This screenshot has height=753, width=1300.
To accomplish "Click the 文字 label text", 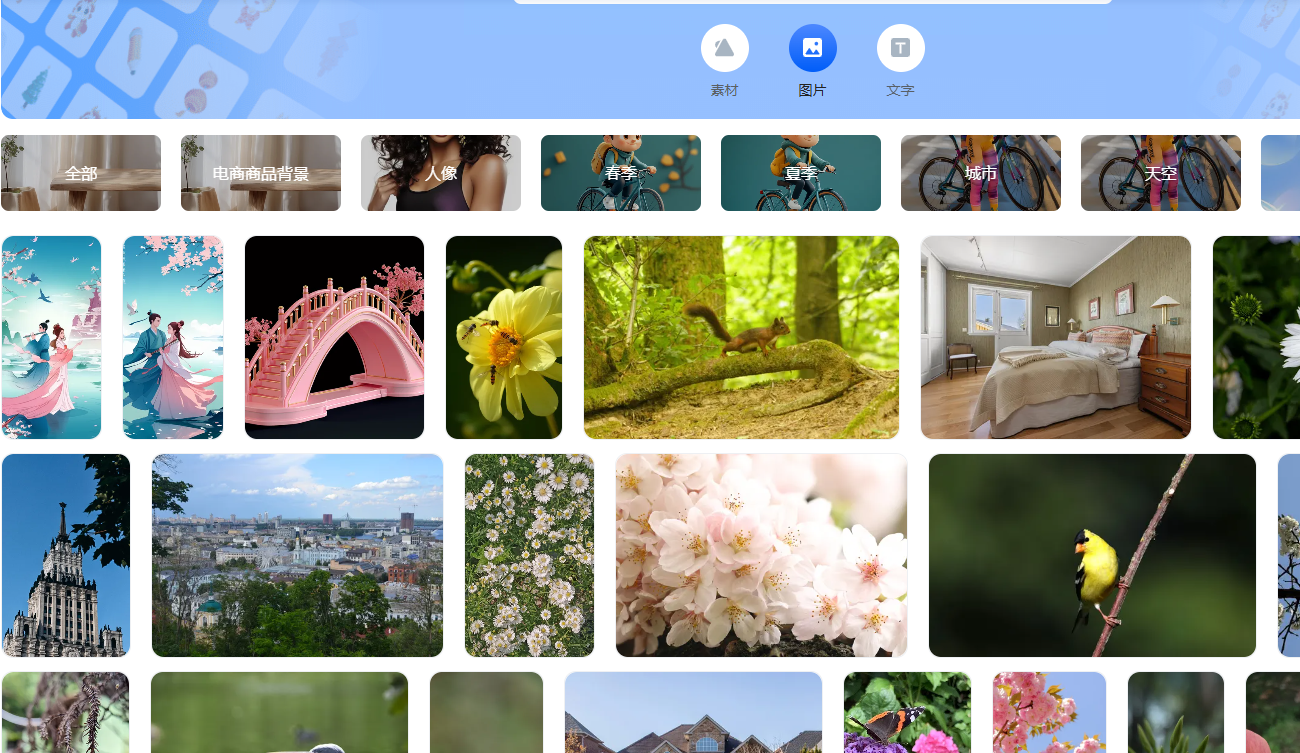I will pyautogui.click(x=901, y=90).
